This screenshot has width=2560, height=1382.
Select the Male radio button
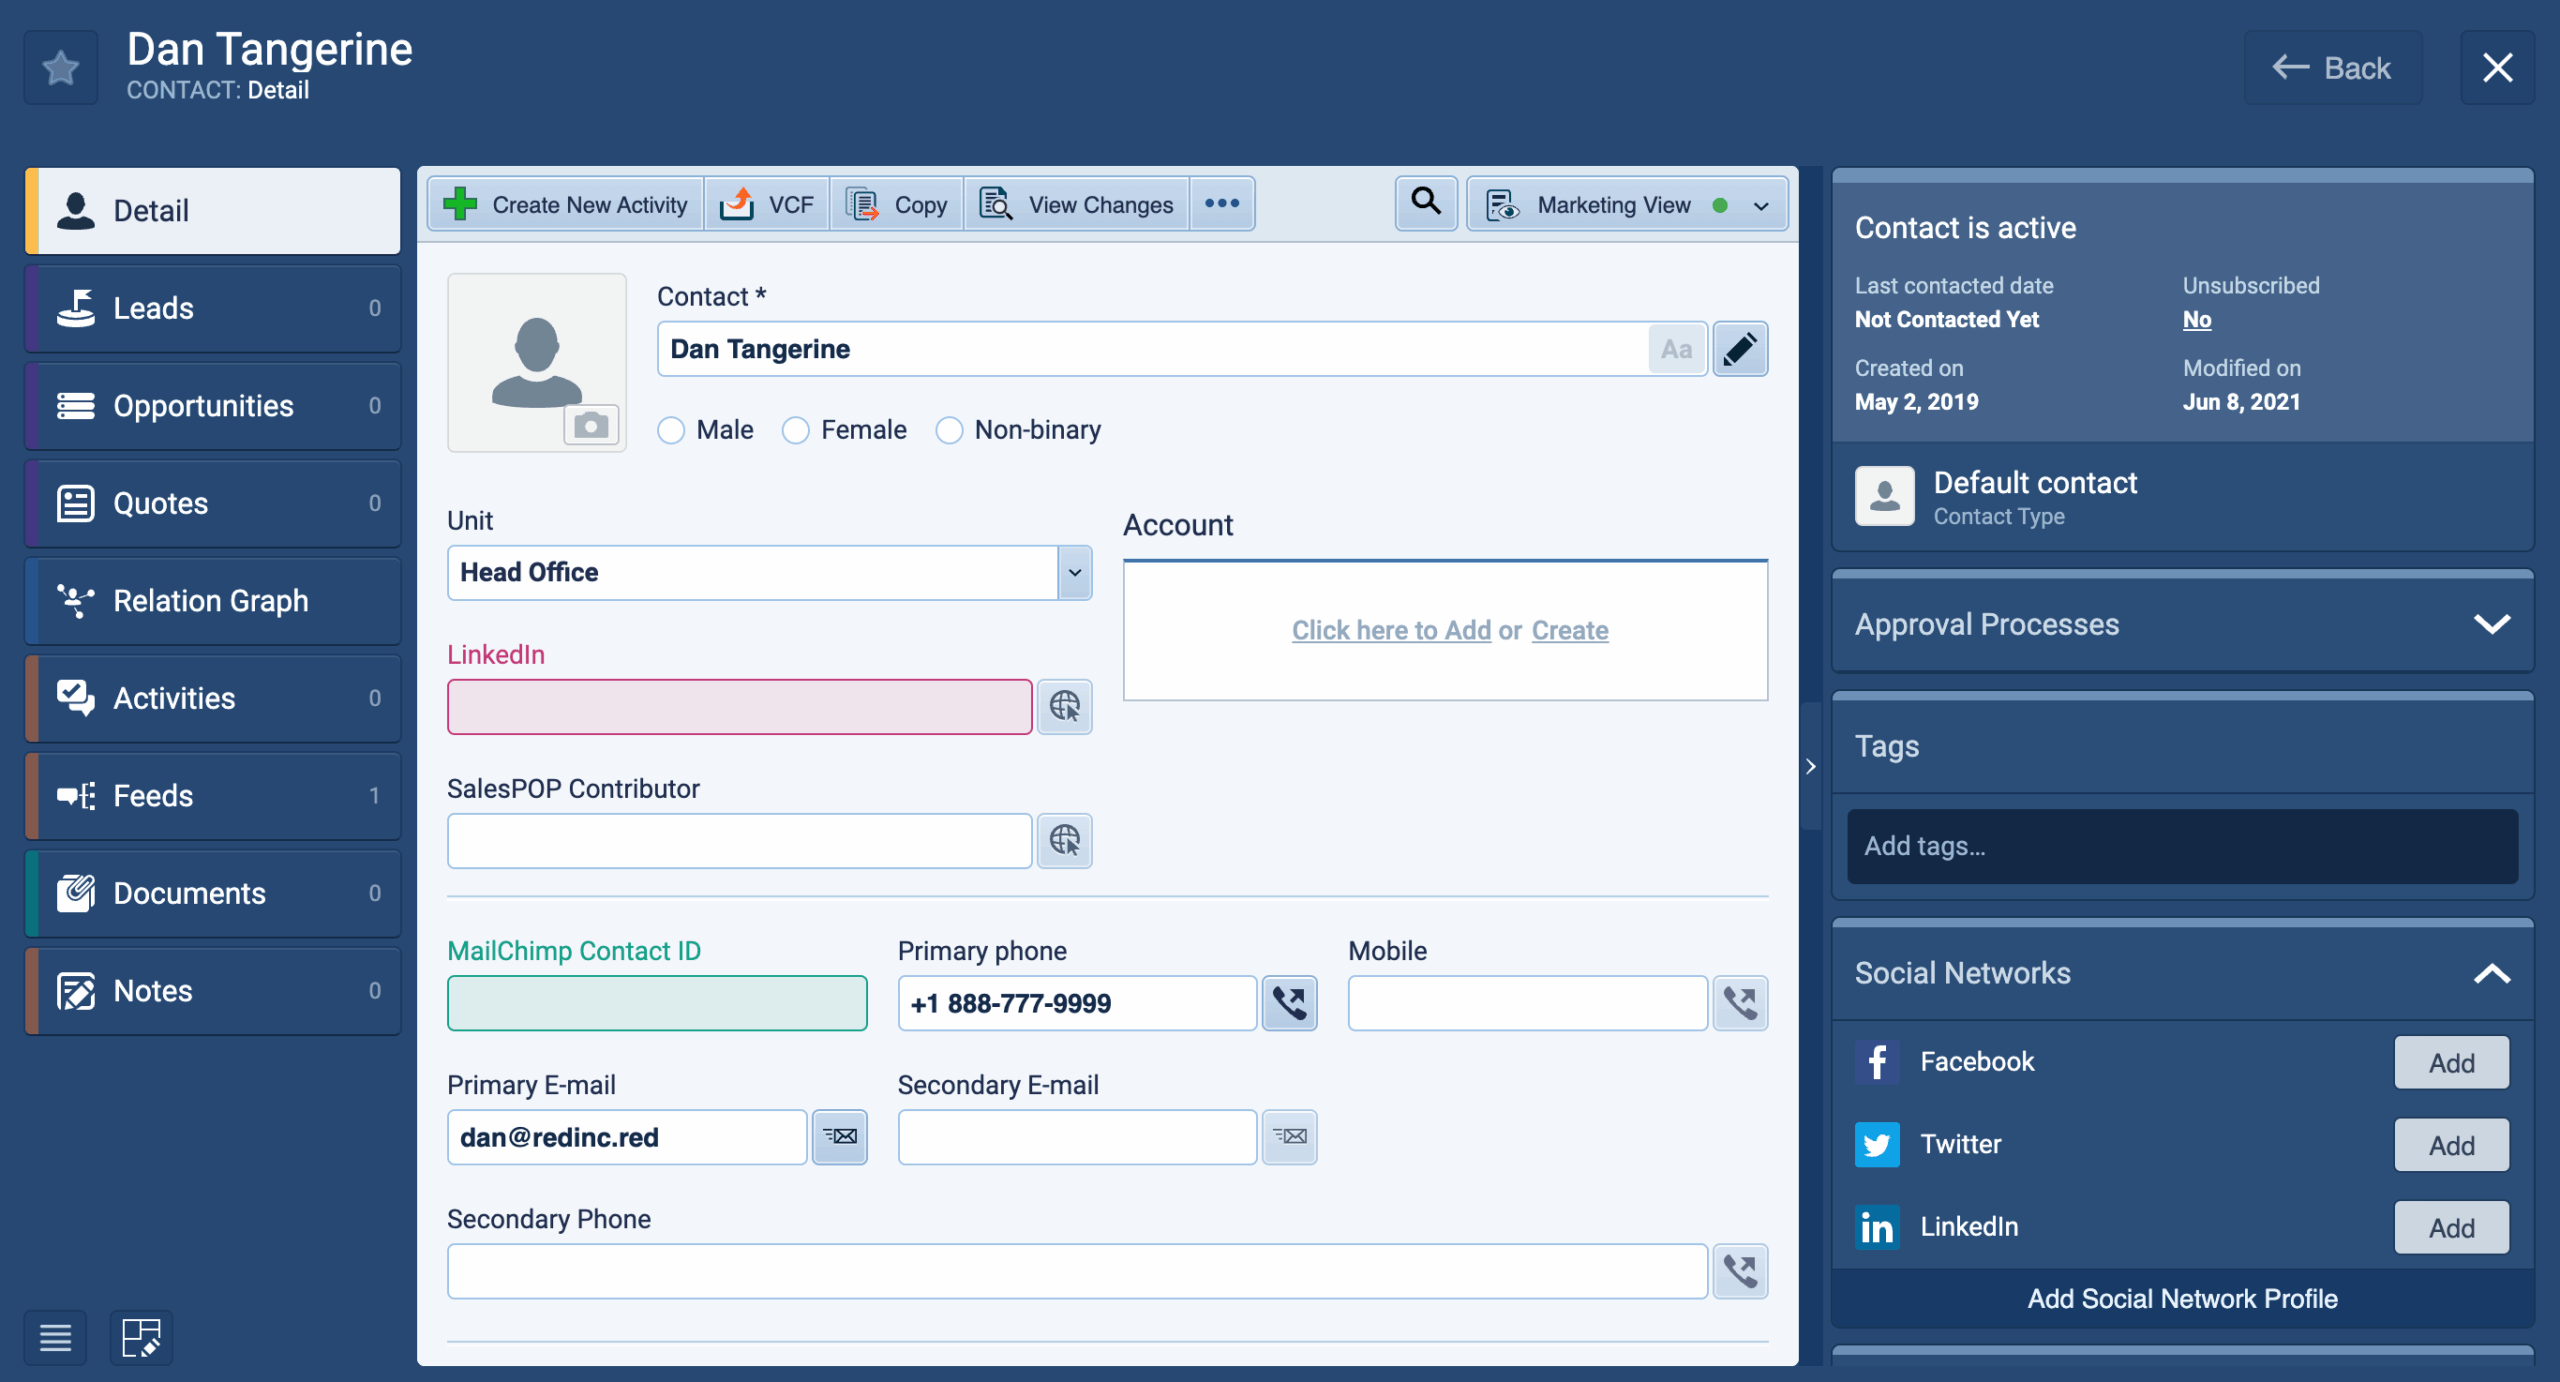tap(671, 430)
